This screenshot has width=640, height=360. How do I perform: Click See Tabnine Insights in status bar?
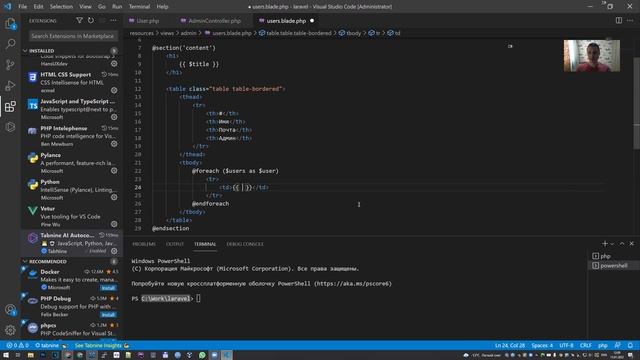click(x=102, y=345)
